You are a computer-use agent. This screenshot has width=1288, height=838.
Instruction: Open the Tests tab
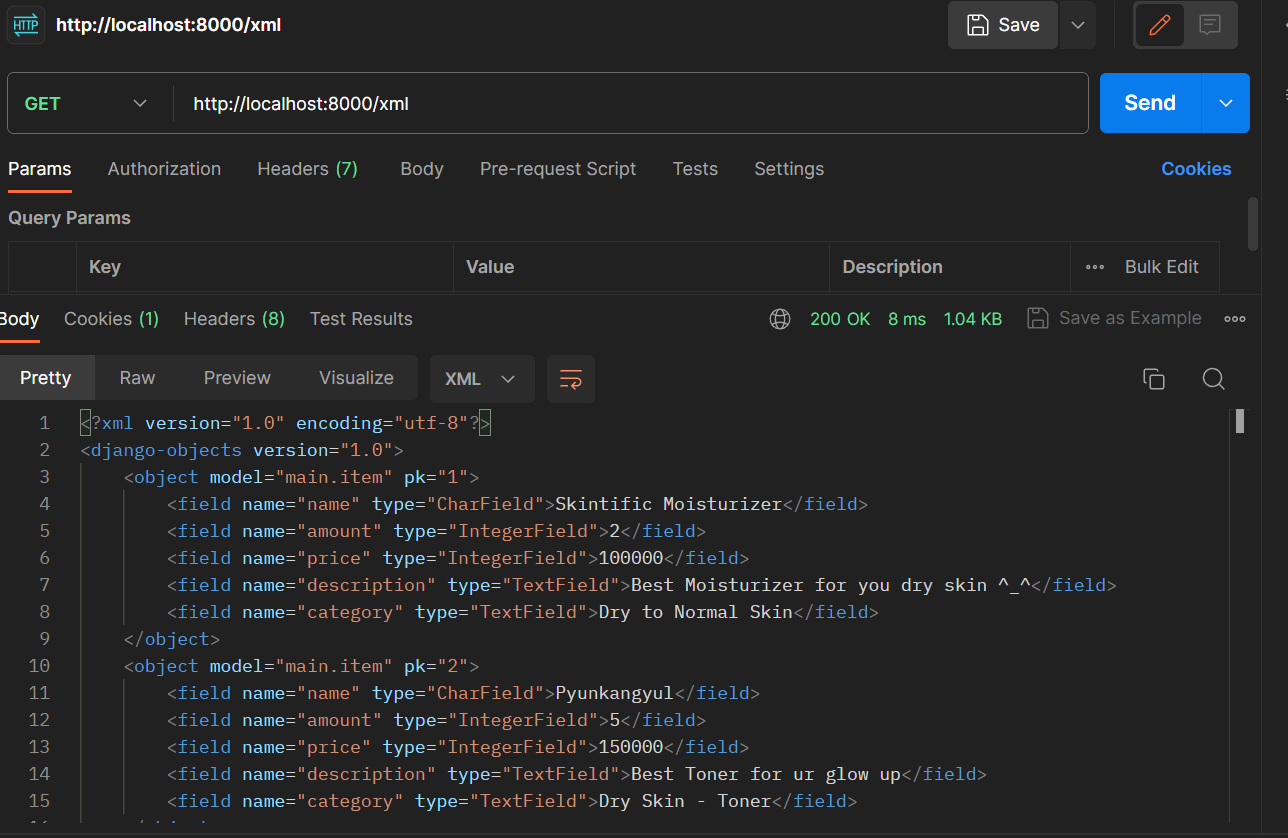695,169
